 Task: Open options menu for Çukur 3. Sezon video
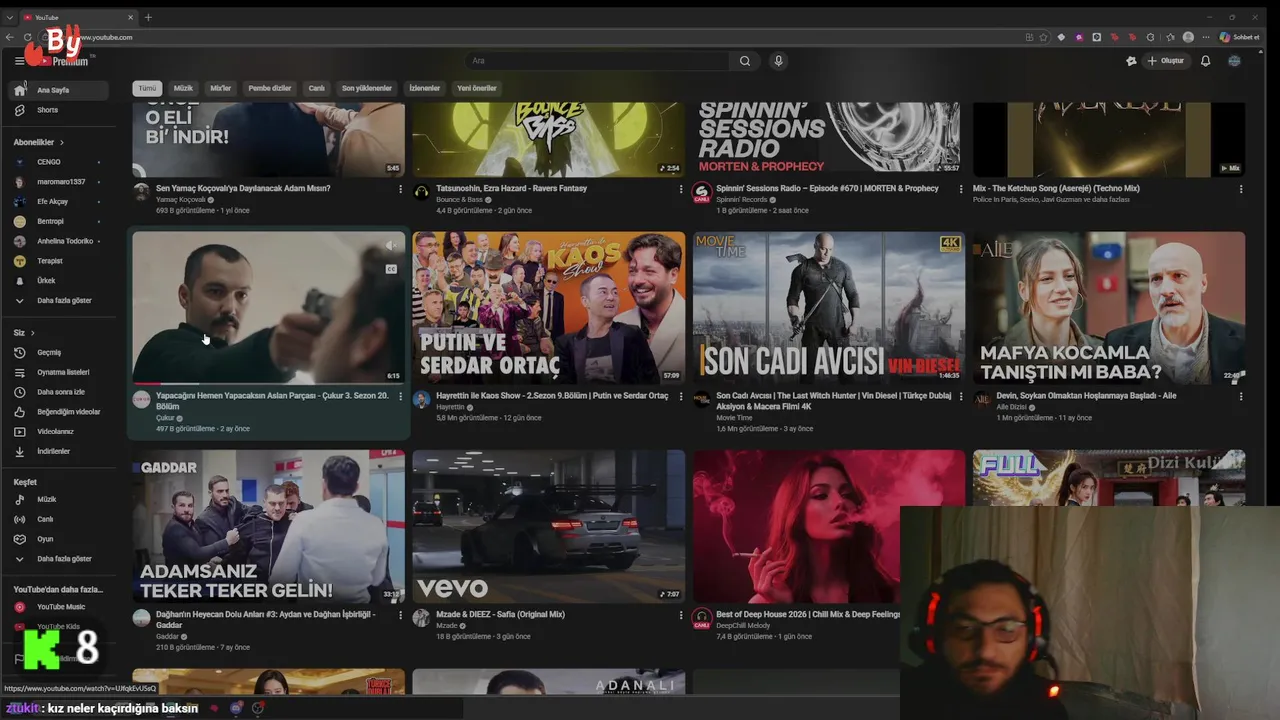pyautogui.click(x=401, y=396)
